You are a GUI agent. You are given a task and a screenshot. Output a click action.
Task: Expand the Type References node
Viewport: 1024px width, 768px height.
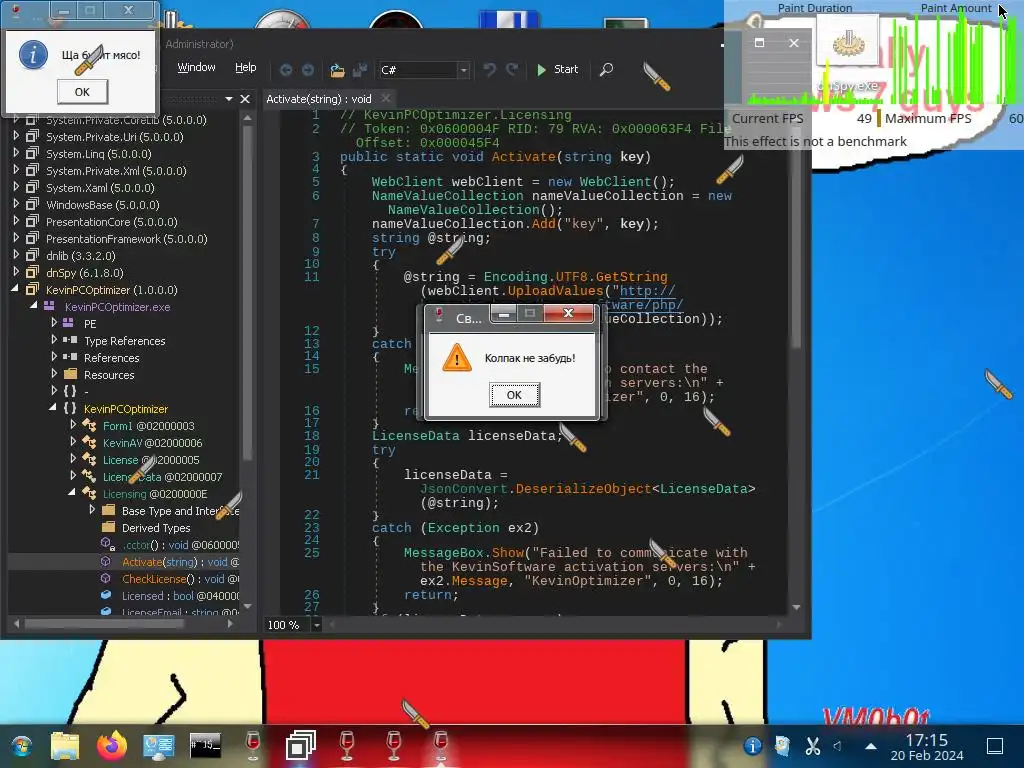tap(54, 340)
